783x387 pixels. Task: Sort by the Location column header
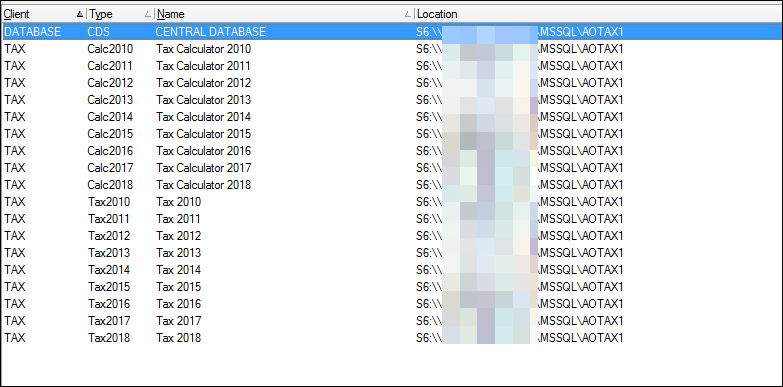(x=598, y=14)
